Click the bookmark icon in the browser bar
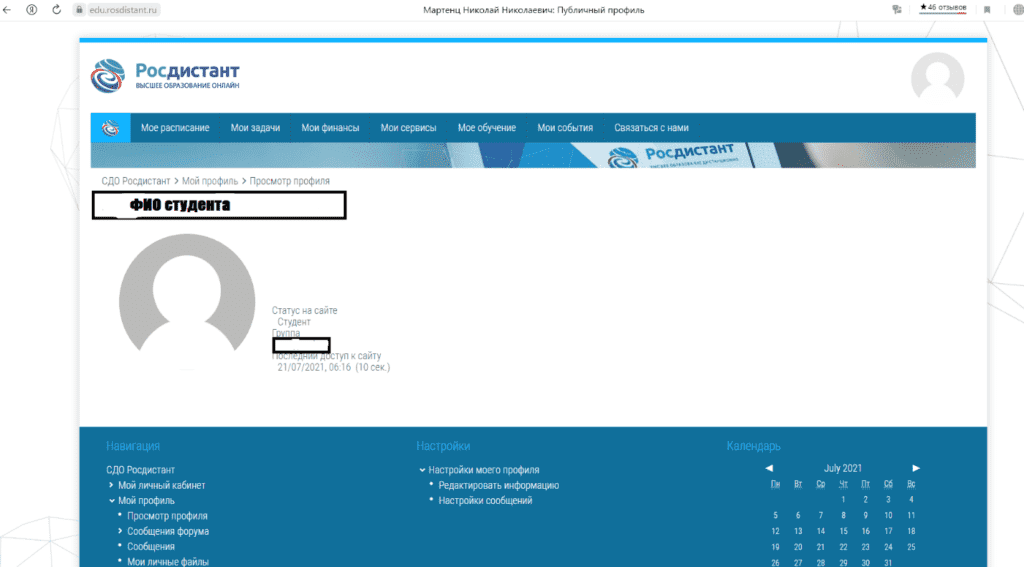 coord(986,9)
